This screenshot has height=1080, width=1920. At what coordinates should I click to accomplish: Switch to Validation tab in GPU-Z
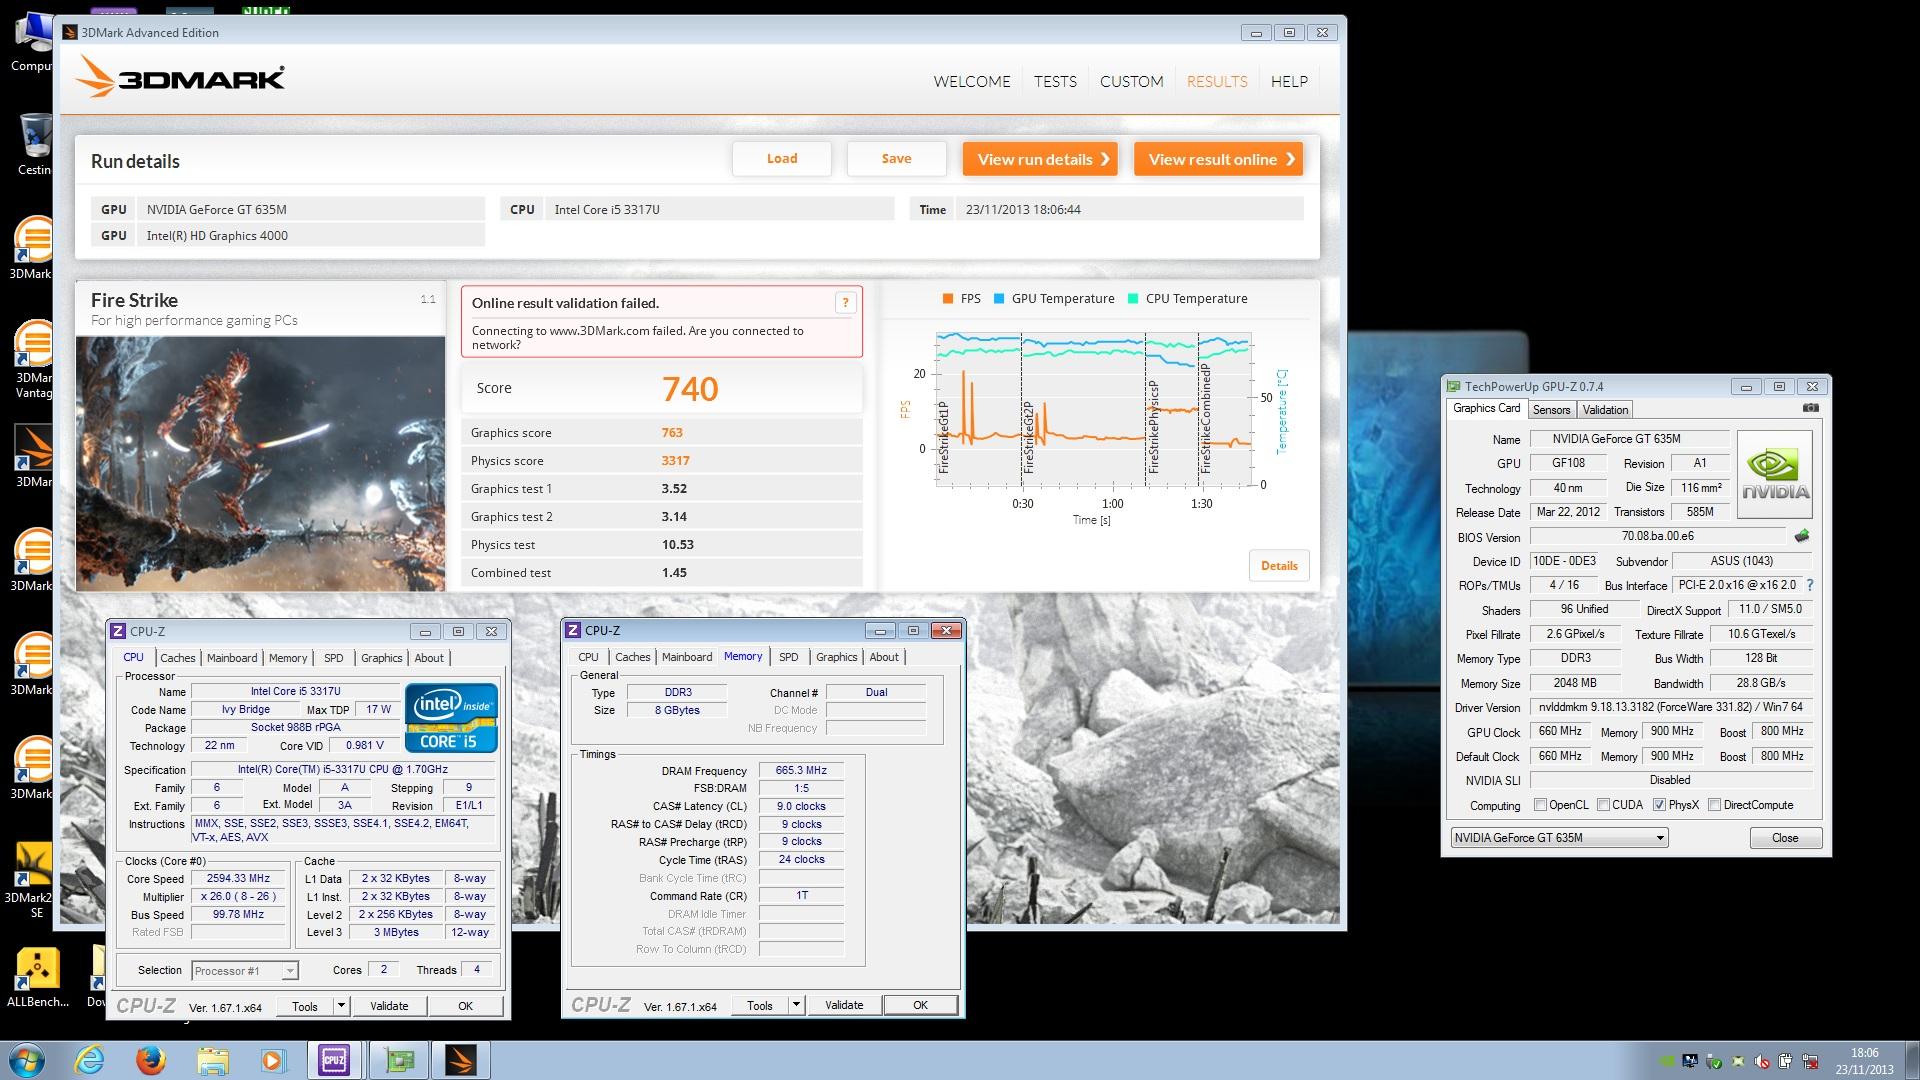coord(1605,410)
